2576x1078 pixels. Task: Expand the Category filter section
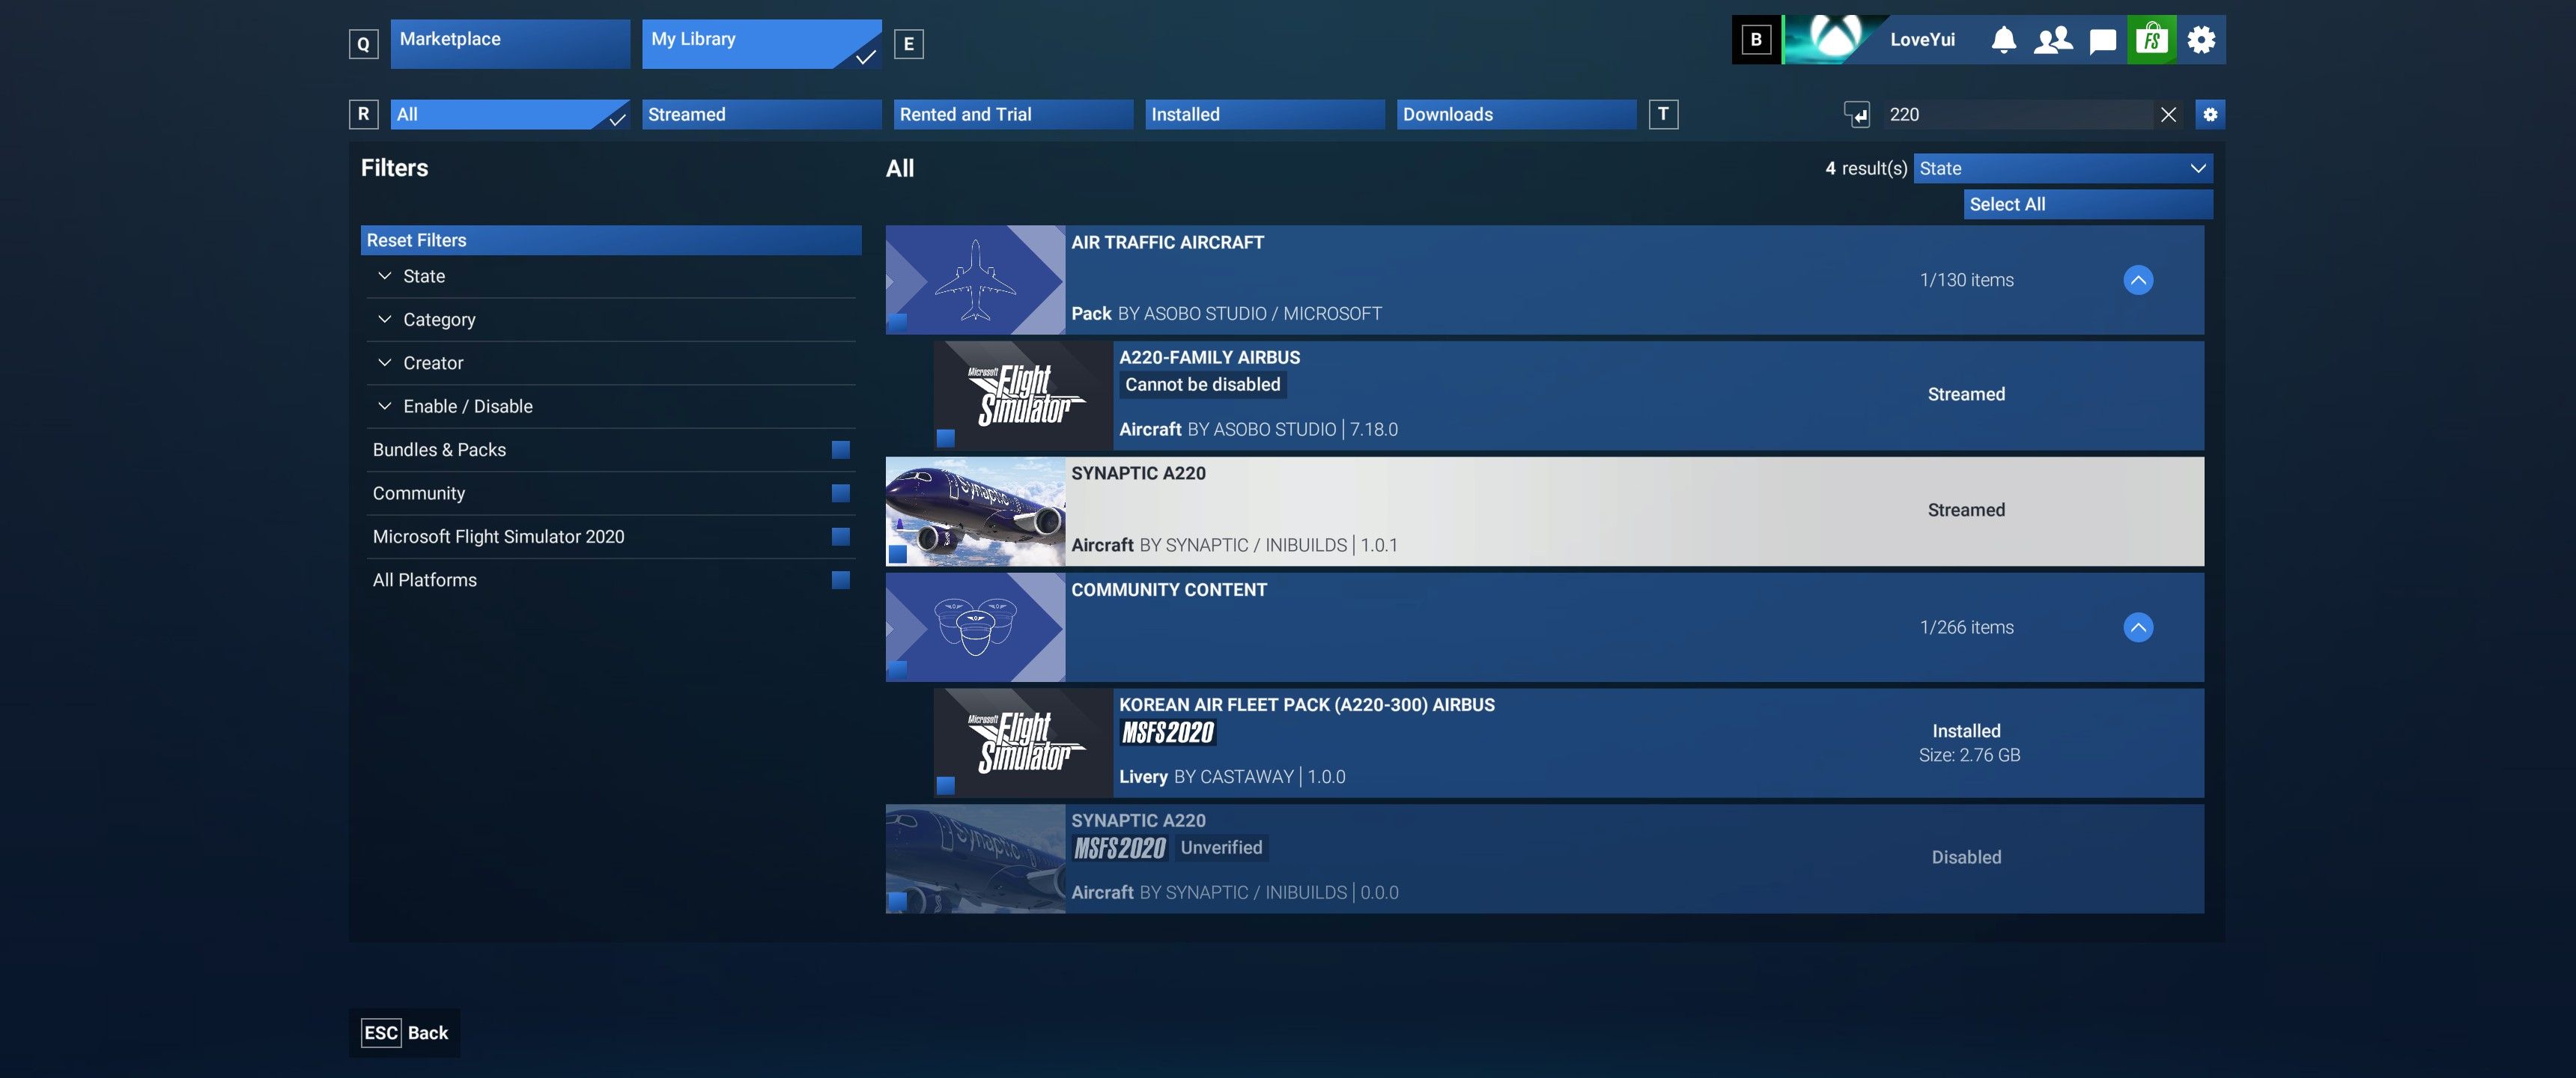pyautogui.click(x=611, y=320)
